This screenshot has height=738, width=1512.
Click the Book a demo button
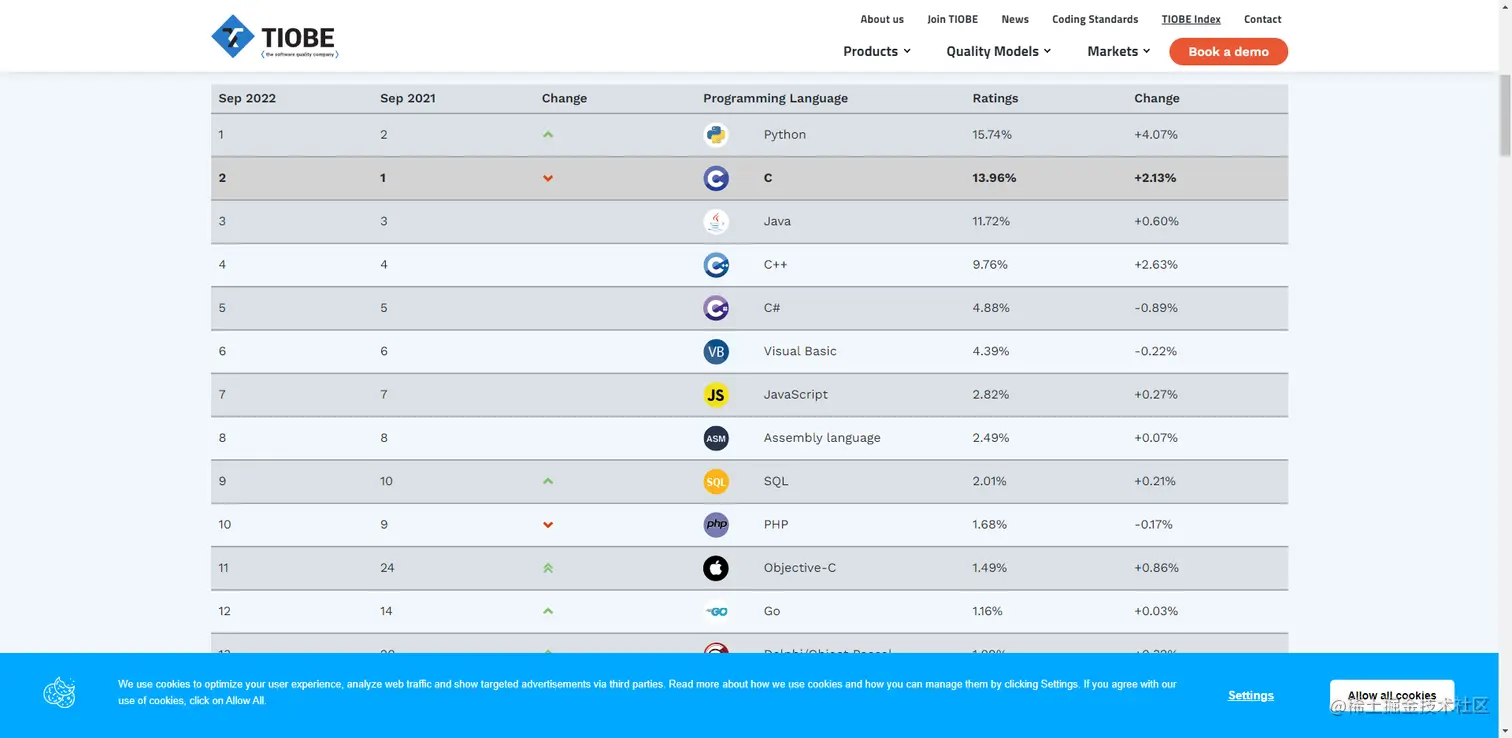[x=1228, y=51]
